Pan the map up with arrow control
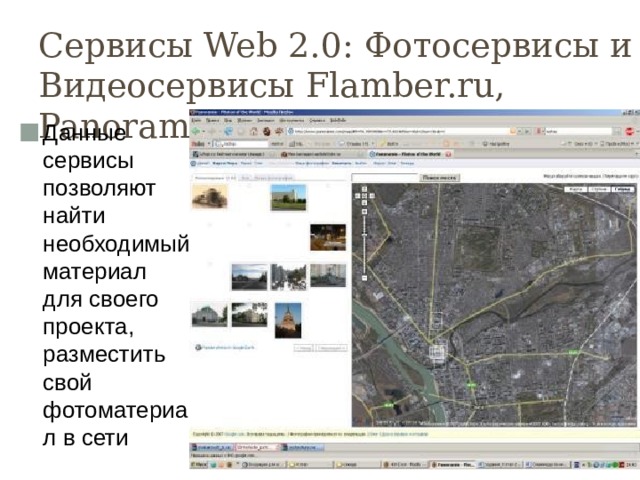Image resolution: width=640 pixels, height=480 pixels. pos(364,189)
